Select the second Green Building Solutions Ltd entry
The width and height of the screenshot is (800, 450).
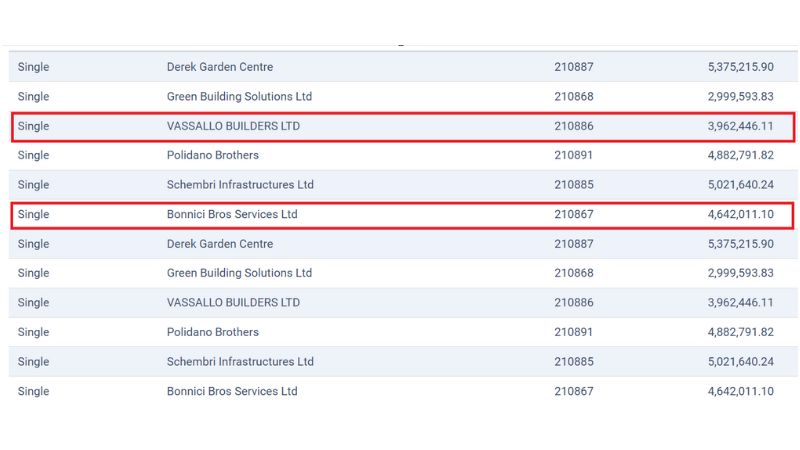(x=239, y=273)
